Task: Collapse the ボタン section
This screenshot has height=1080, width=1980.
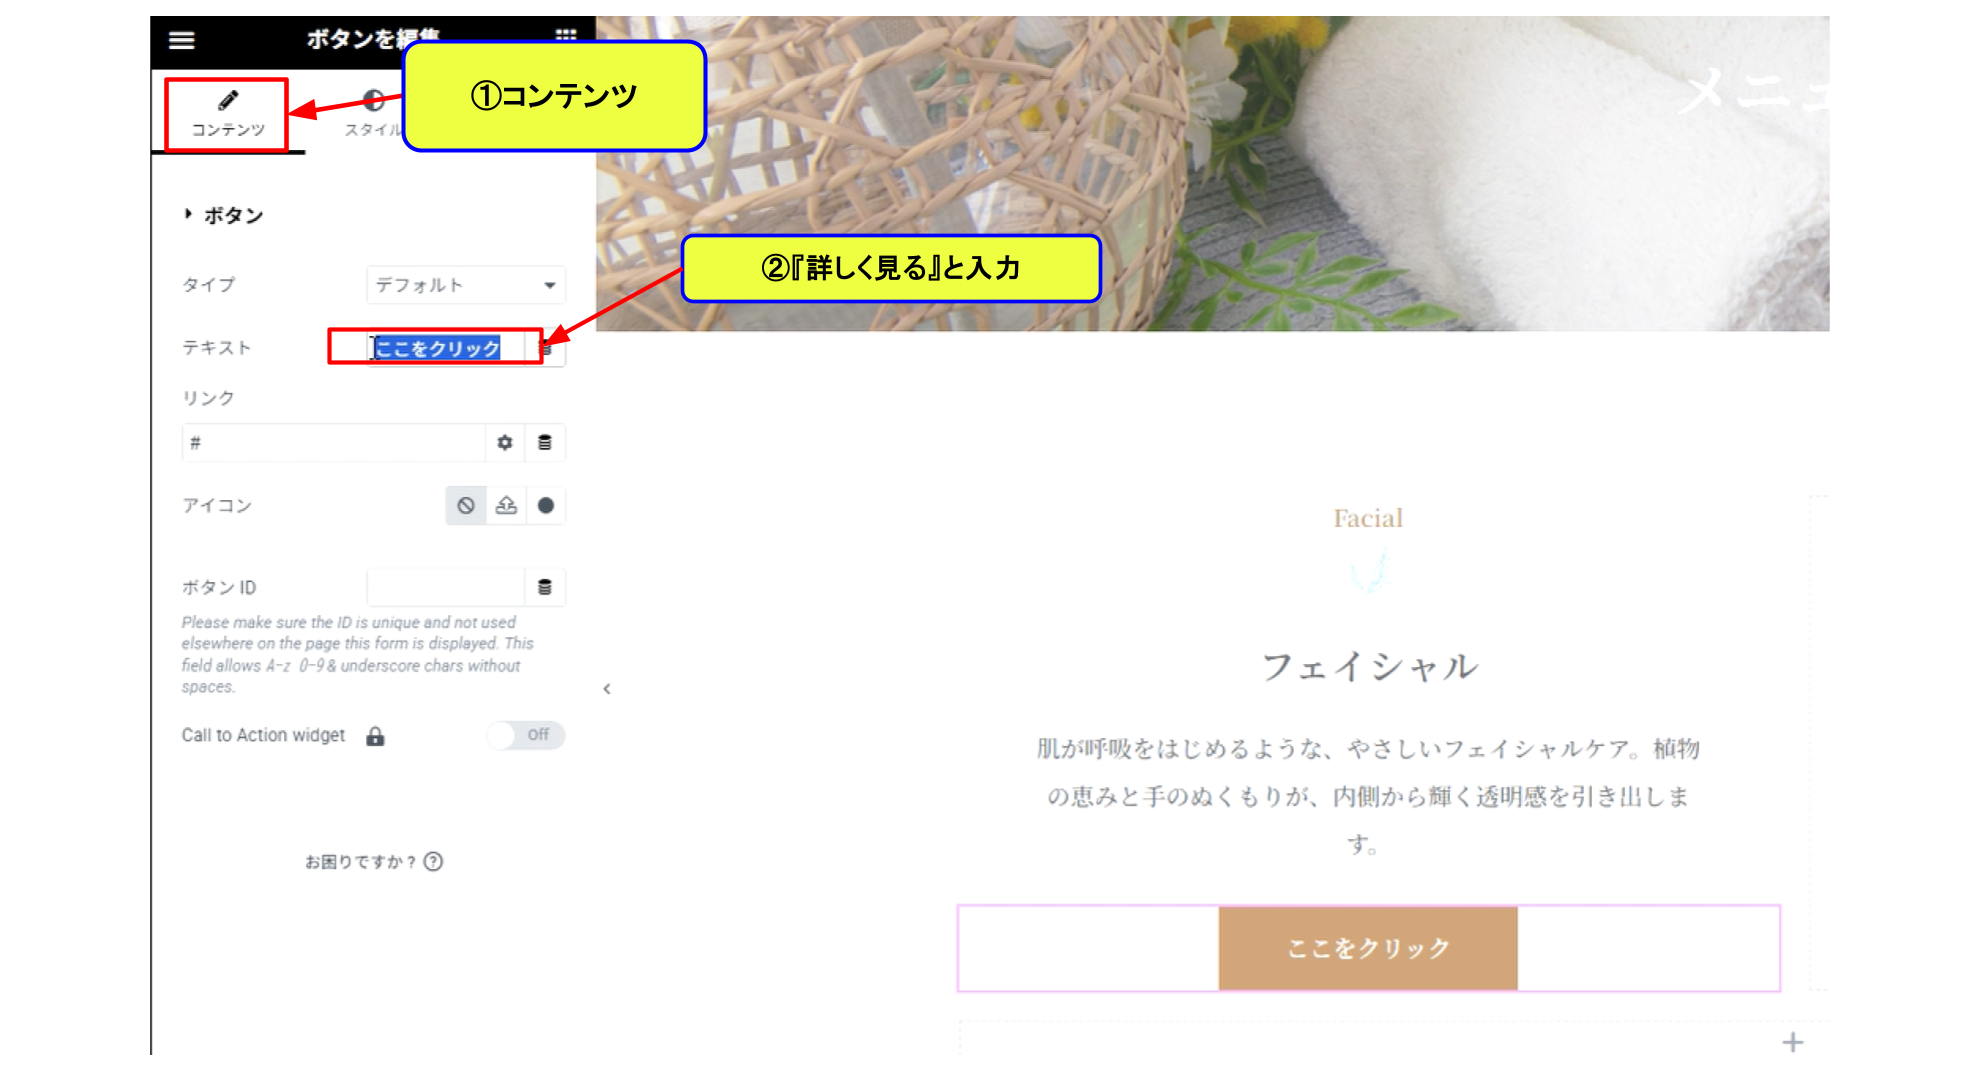Action: tap(223, 215)
